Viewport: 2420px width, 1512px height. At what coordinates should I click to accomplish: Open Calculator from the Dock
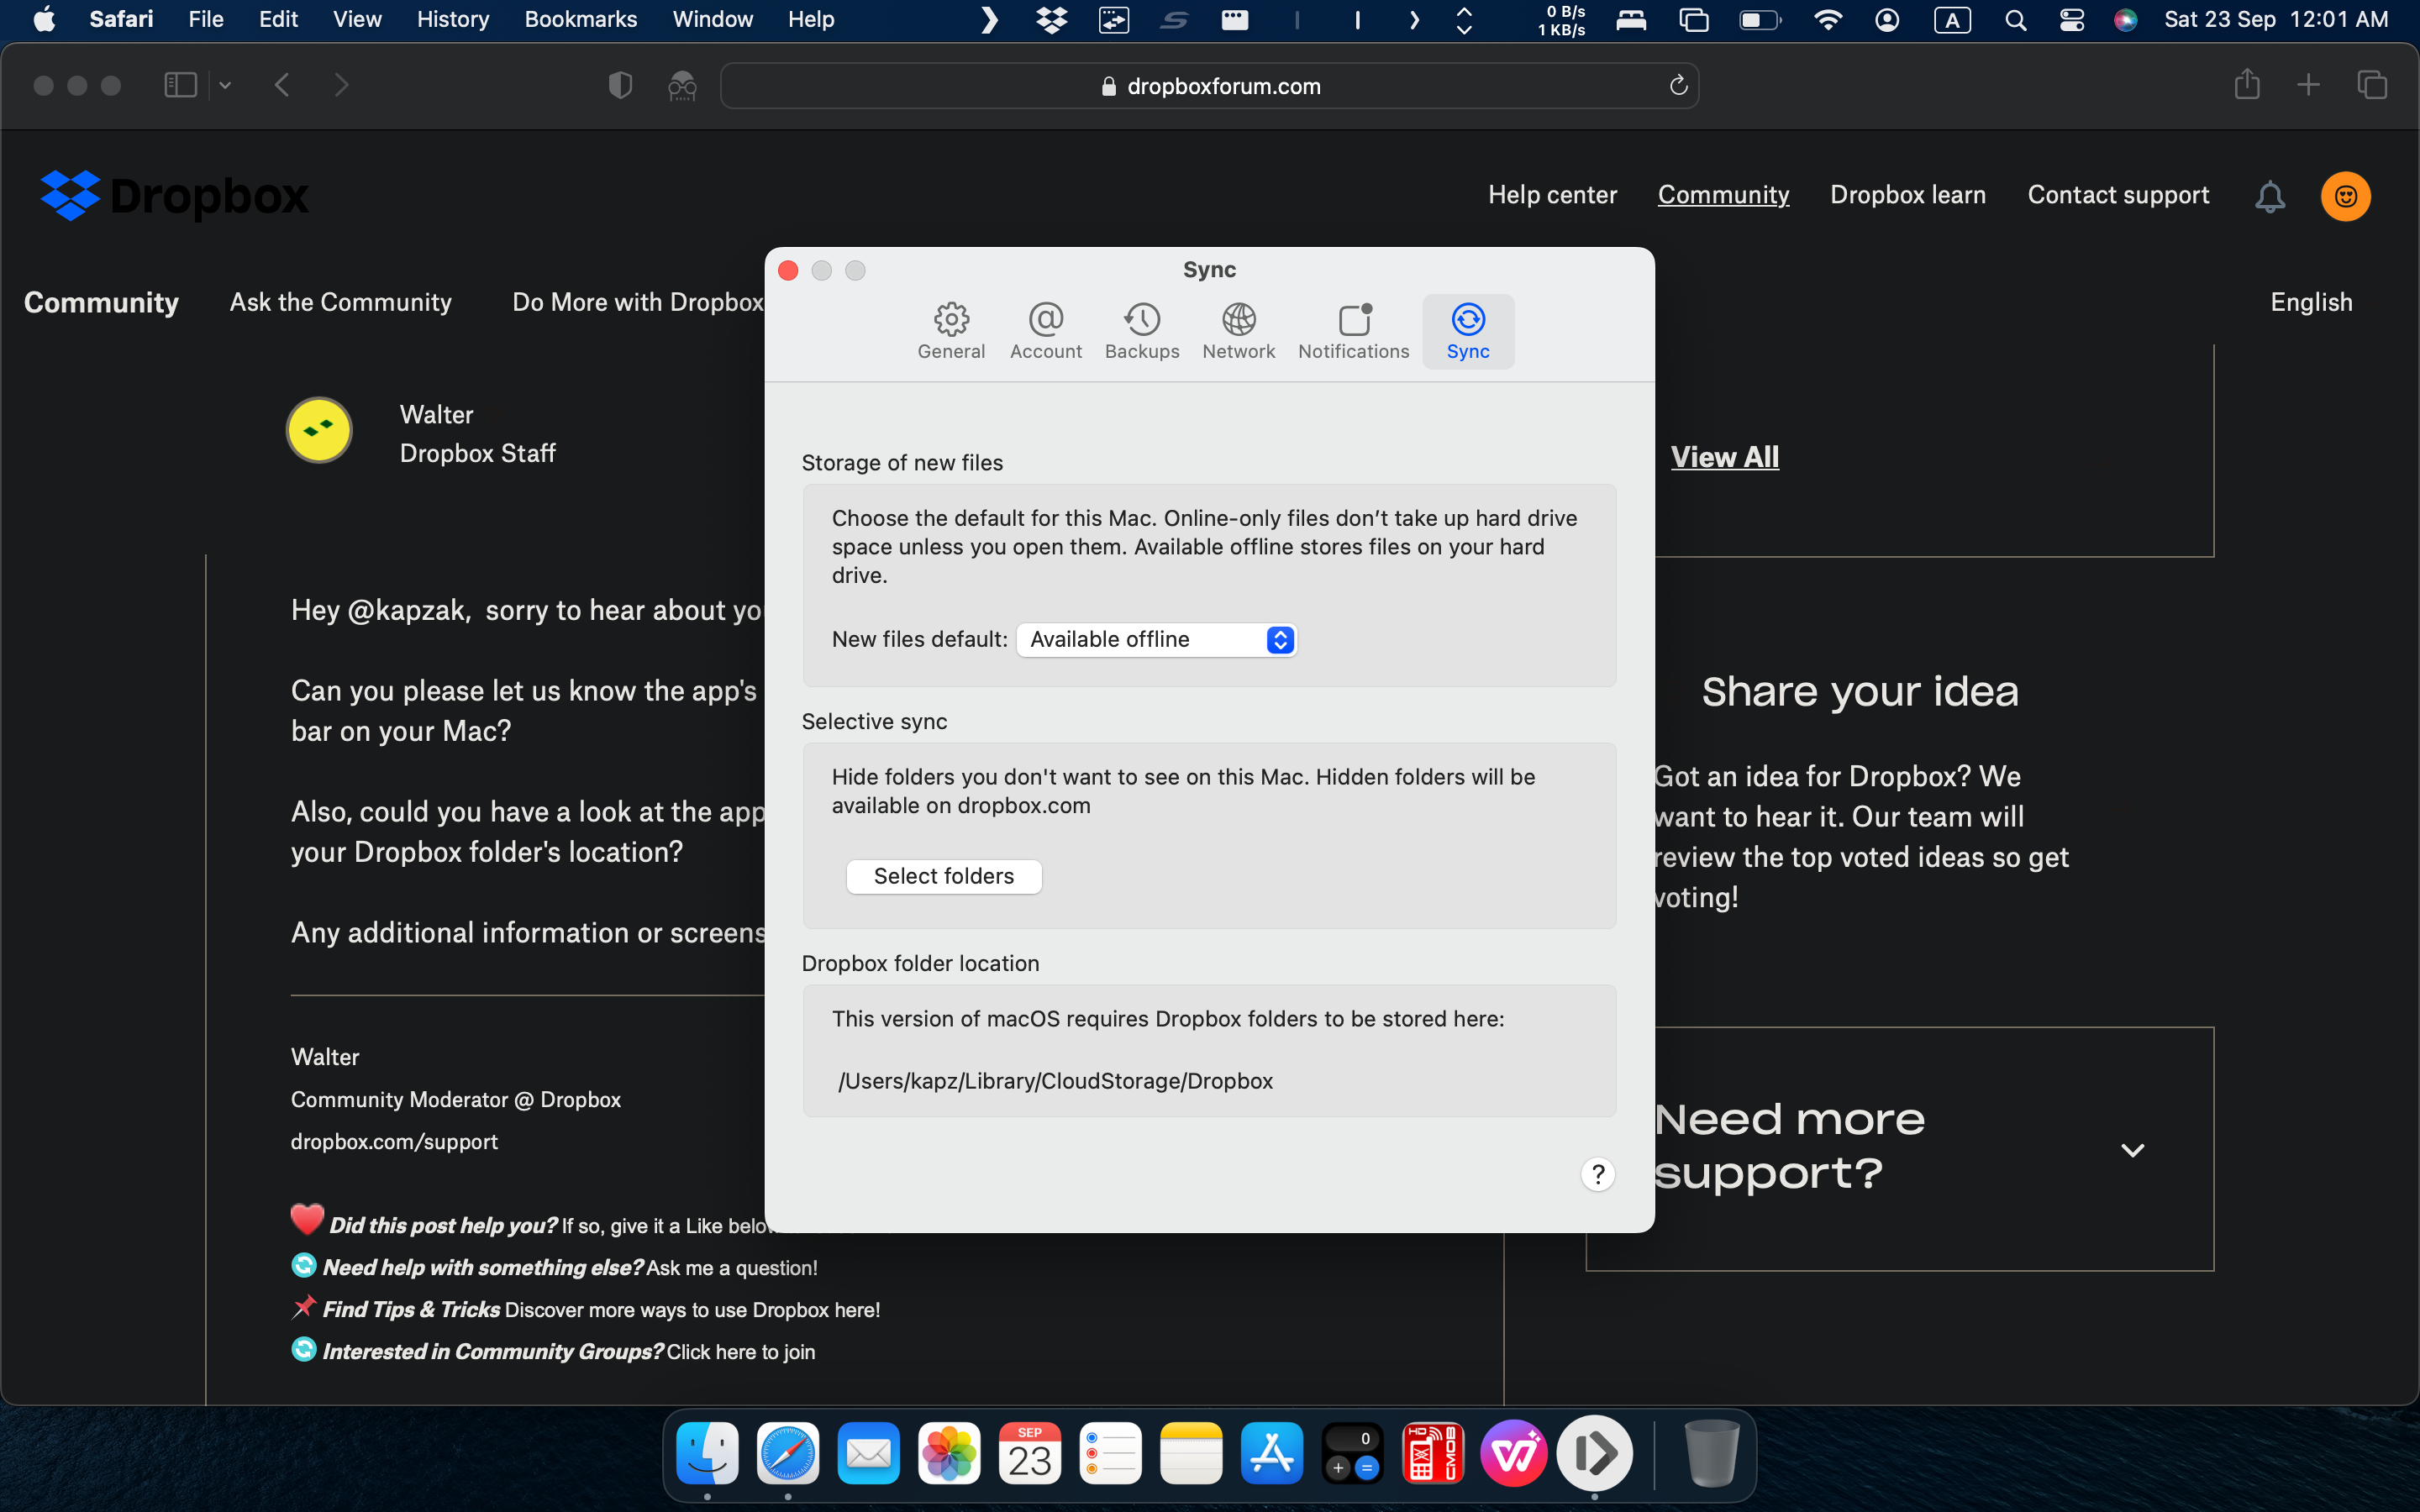(x=1352, y=1453)
